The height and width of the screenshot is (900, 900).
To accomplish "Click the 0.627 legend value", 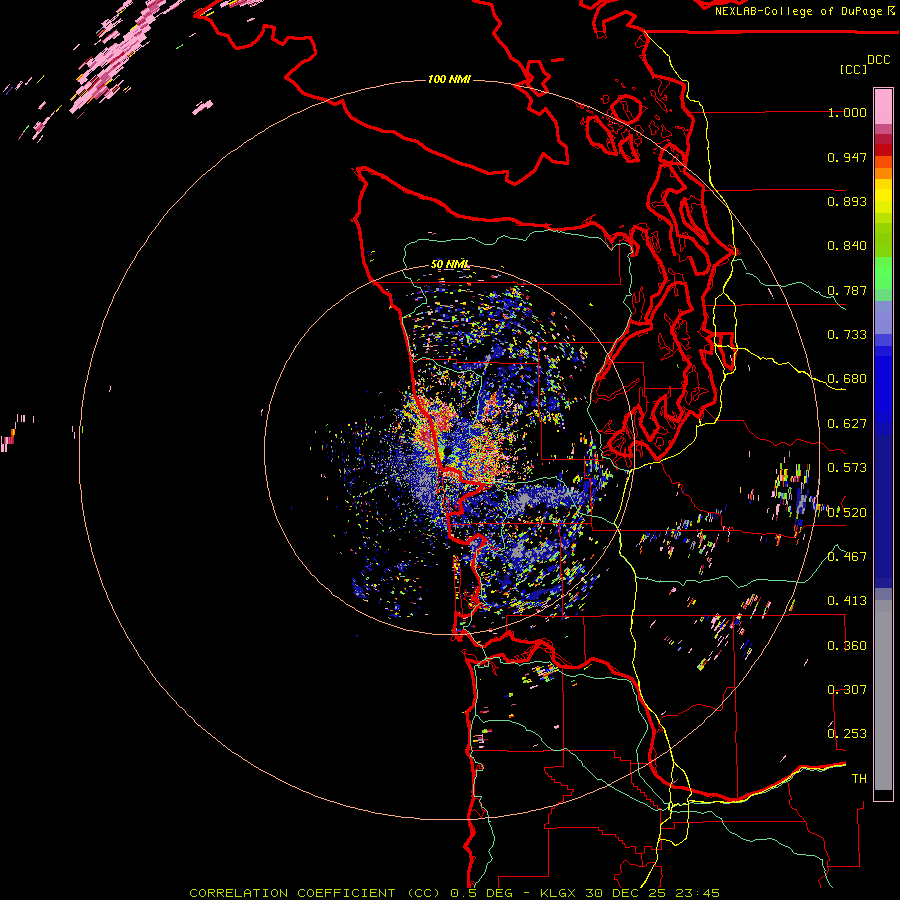I will [847, 424].
